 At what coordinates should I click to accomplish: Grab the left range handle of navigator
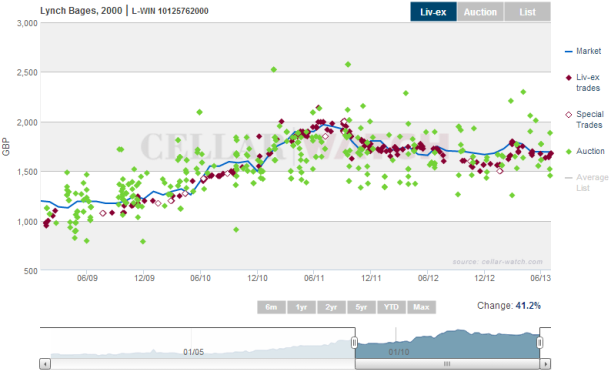click(x=354, y=343)
